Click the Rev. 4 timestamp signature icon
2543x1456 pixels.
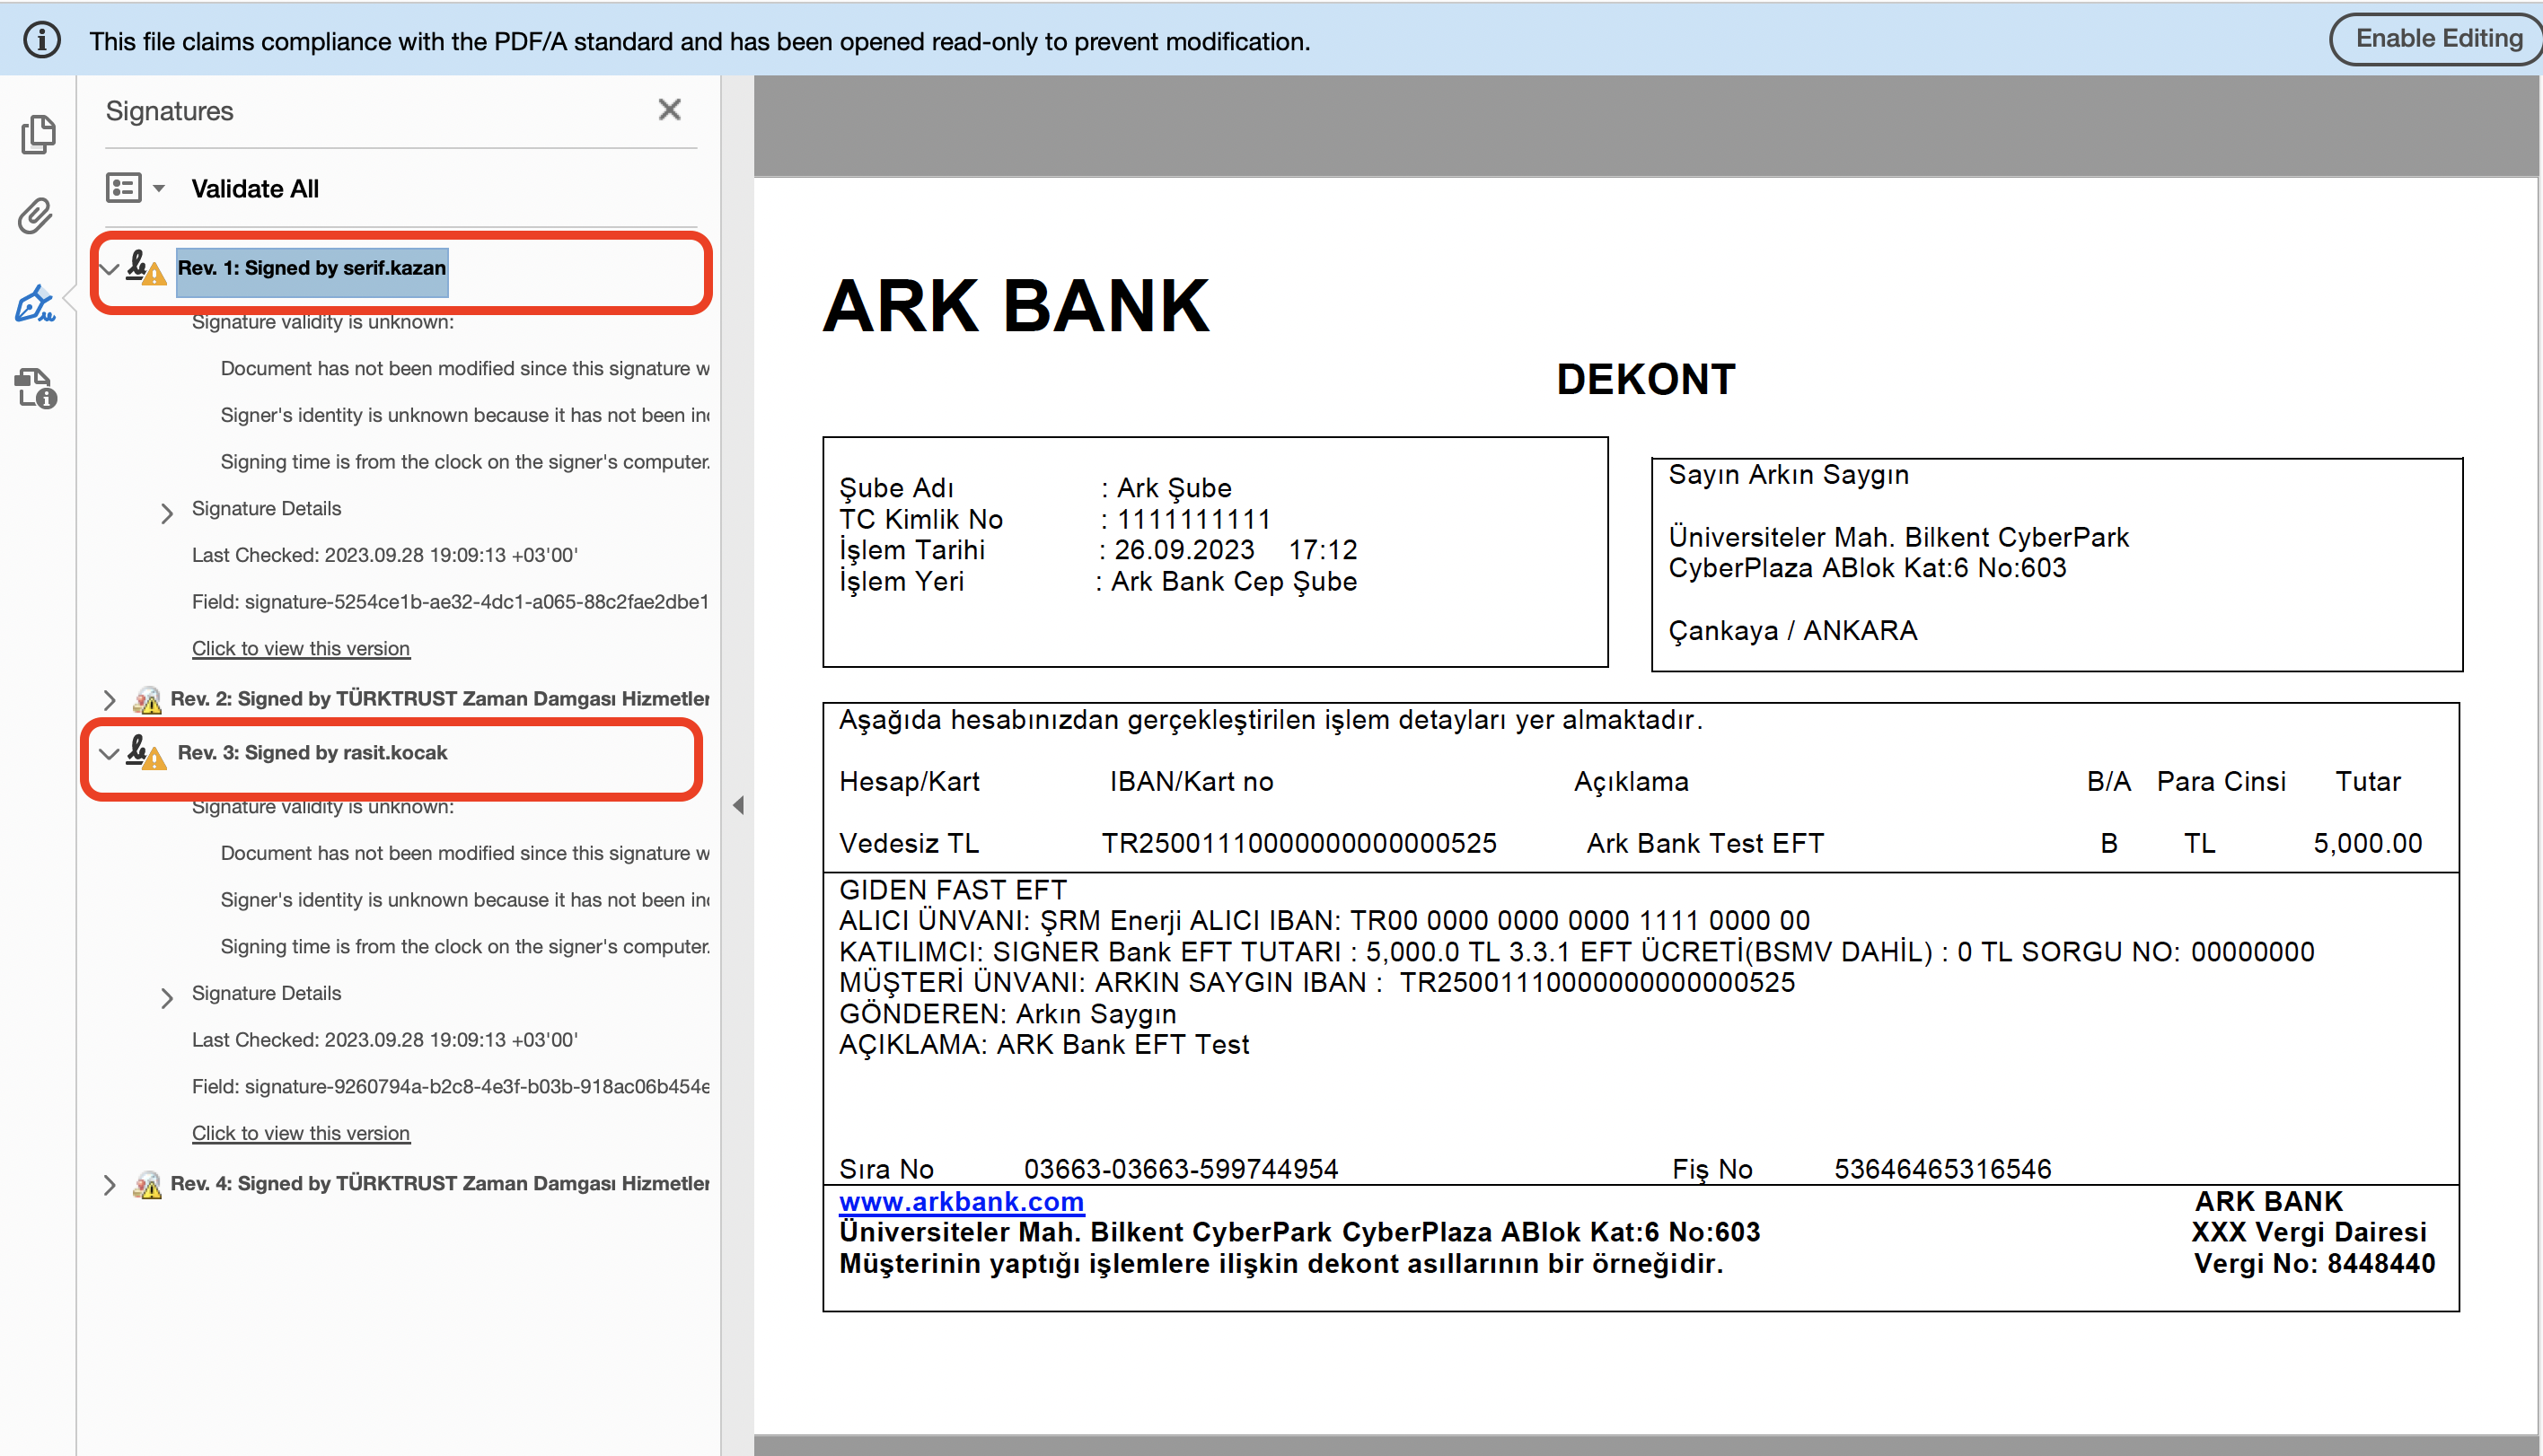click(147, 1184)
